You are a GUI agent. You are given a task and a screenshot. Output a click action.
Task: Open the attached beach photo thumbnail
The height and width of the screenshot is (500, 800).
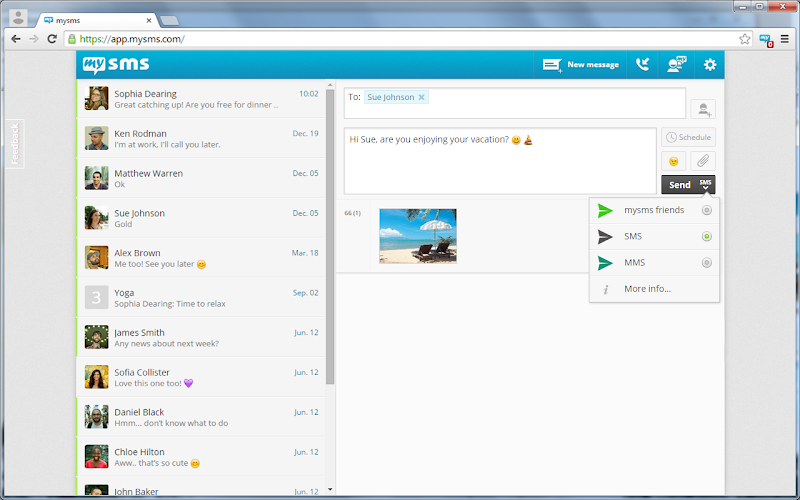418,236
